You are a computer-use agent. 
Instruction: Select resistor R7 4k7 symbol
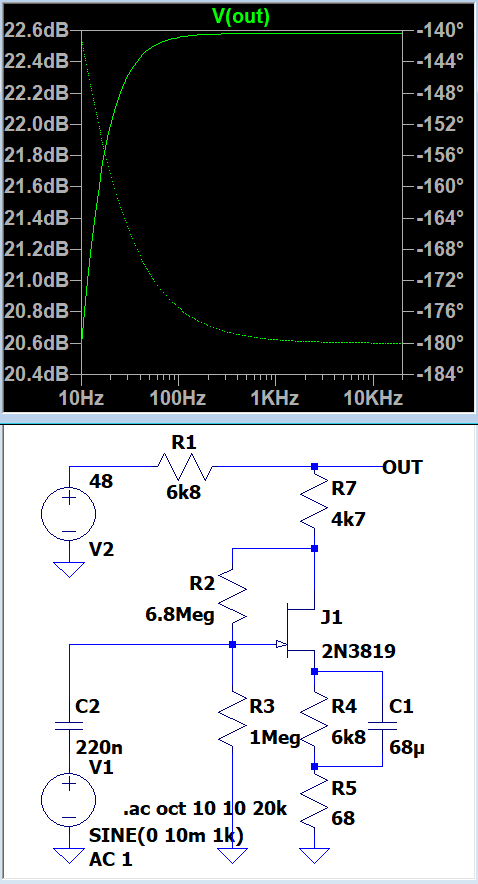pos(314,502)
